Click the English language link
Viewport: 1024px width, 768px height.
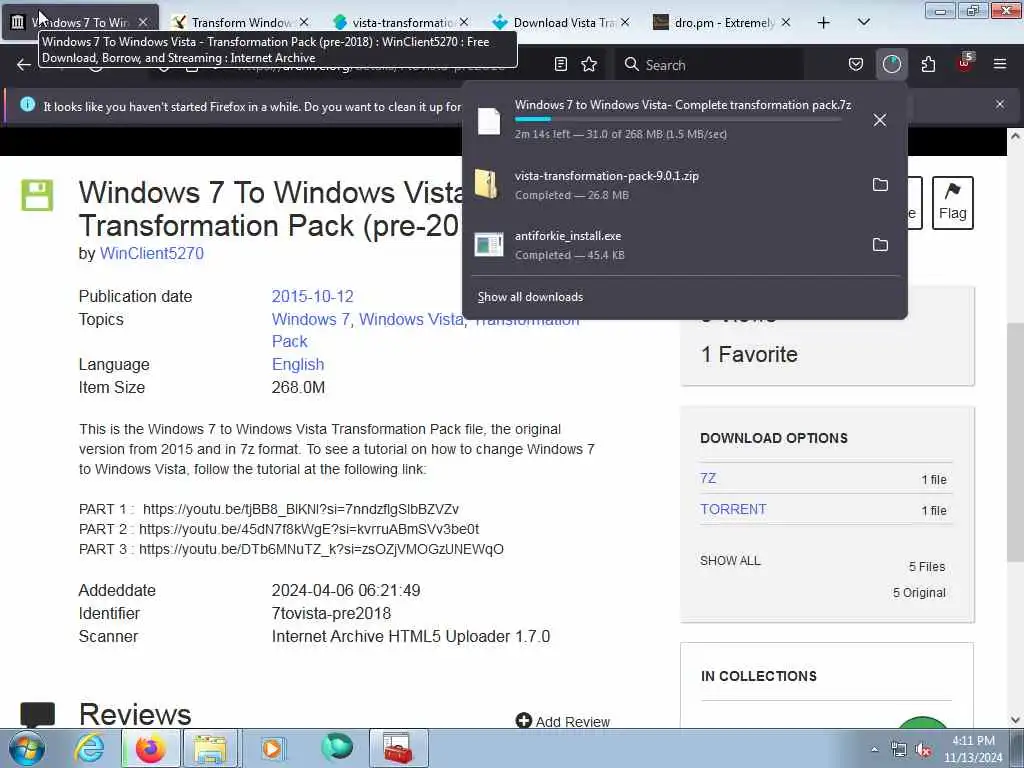[x=298, y=364]
